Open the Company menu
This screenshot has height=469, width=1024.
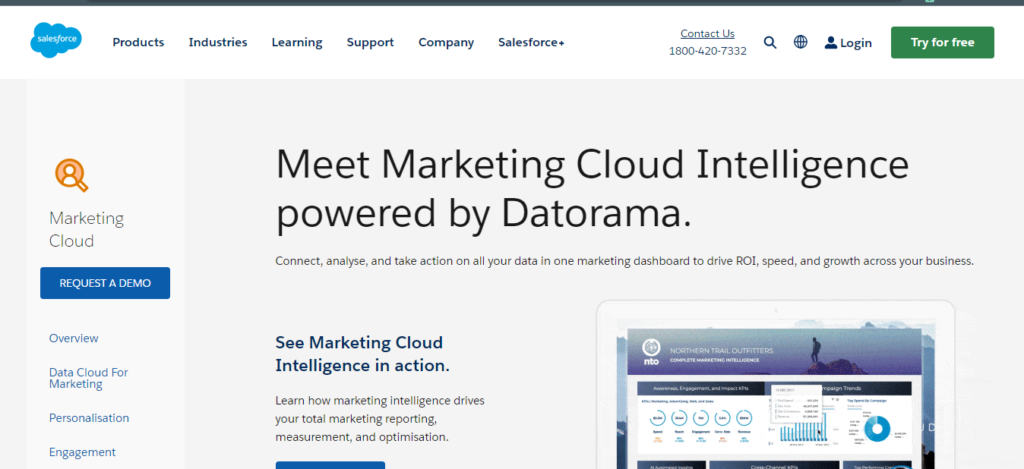click(x=446, y=42)
